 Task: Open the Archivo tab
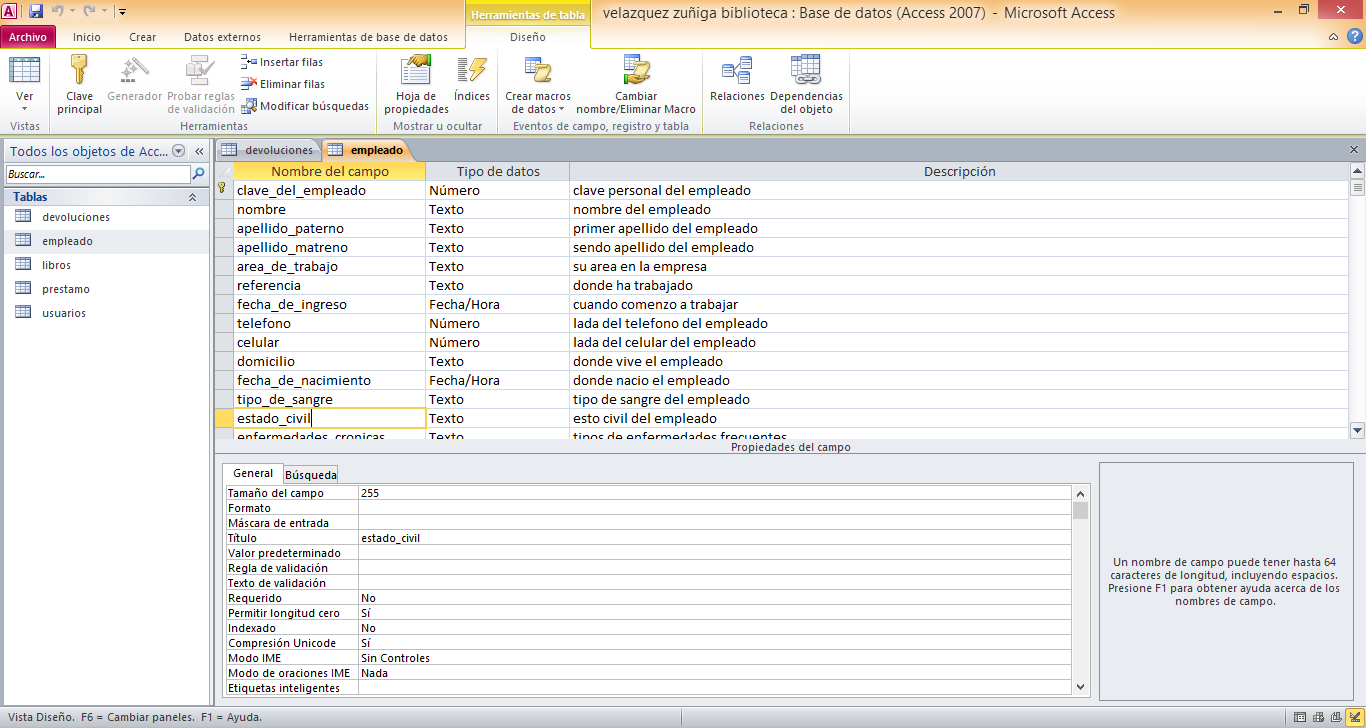click(x=28, y=37)
